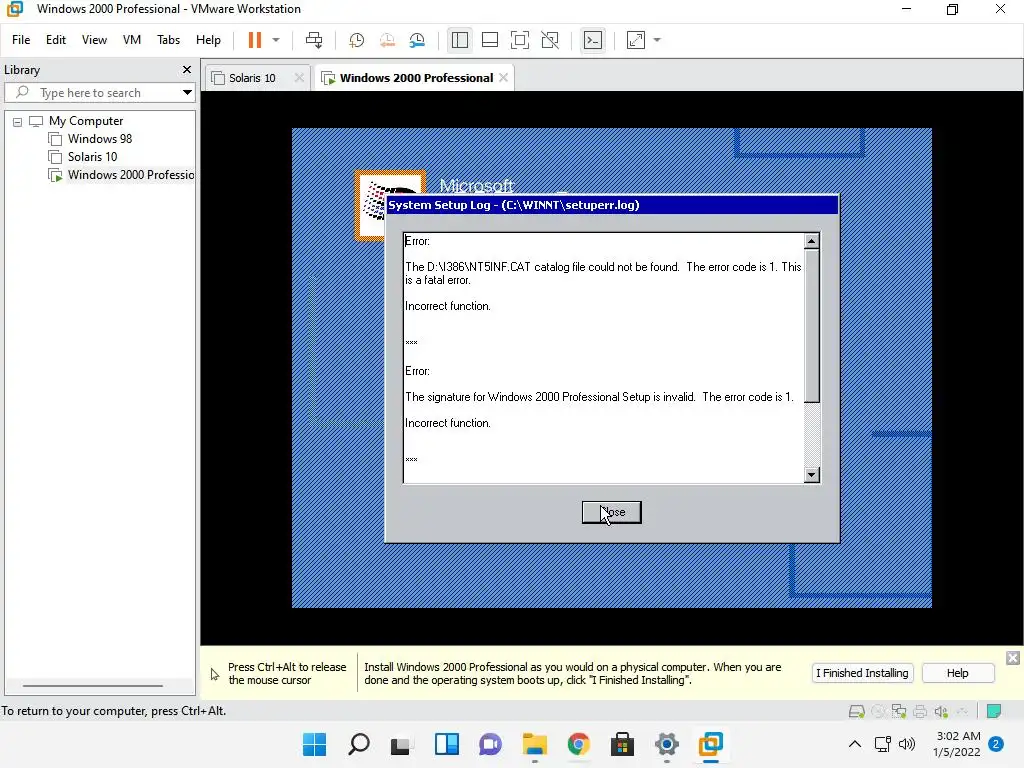This screenshot has height=768, width=1024.
Task: Open Settings from the taskbar
Action: click(667, 744)
